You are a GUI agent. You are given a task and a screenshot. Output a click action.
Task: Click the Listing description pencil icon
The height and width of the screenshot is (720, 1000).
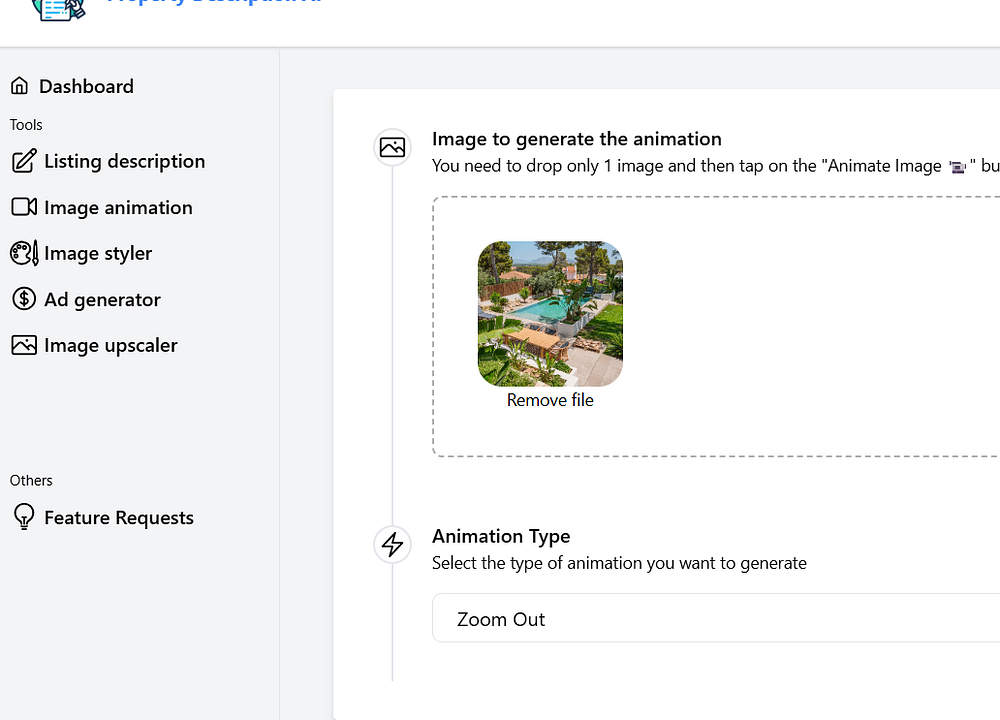(x=24, y=161)
